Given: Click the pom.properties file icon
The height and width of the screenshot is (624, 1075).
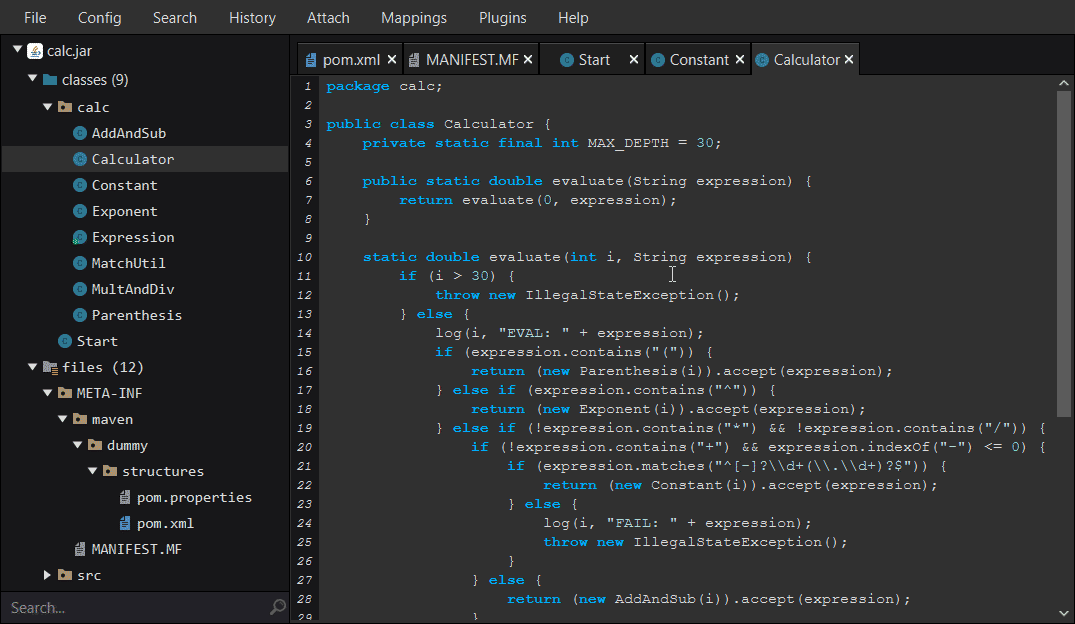Looking at the screenshot, I should tap(125, 497).
